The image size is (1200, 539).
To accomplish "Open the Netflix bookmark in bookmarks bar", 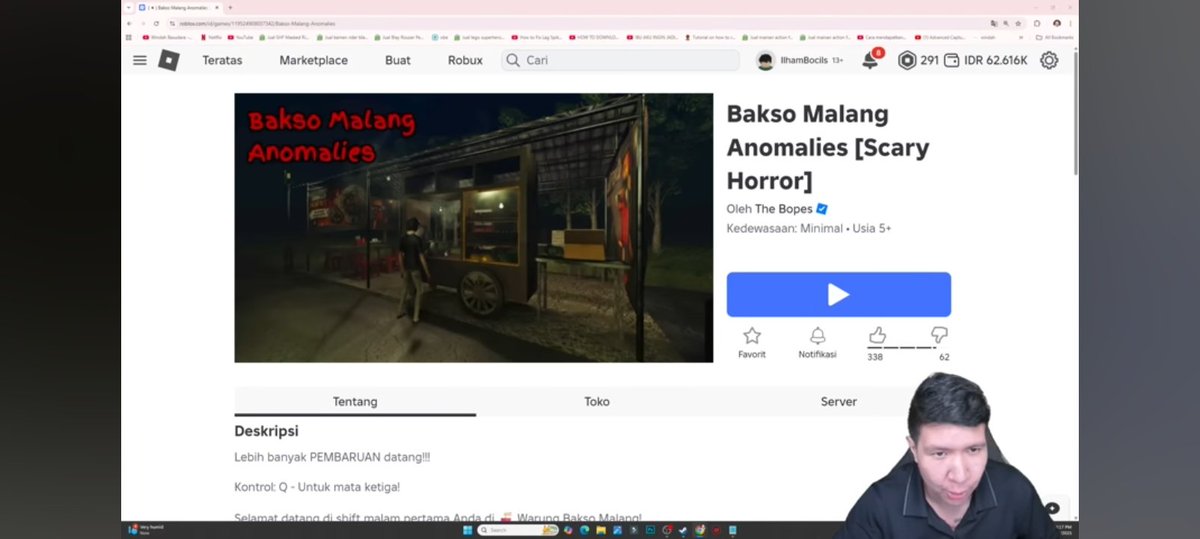I will (x=211, y=37).
